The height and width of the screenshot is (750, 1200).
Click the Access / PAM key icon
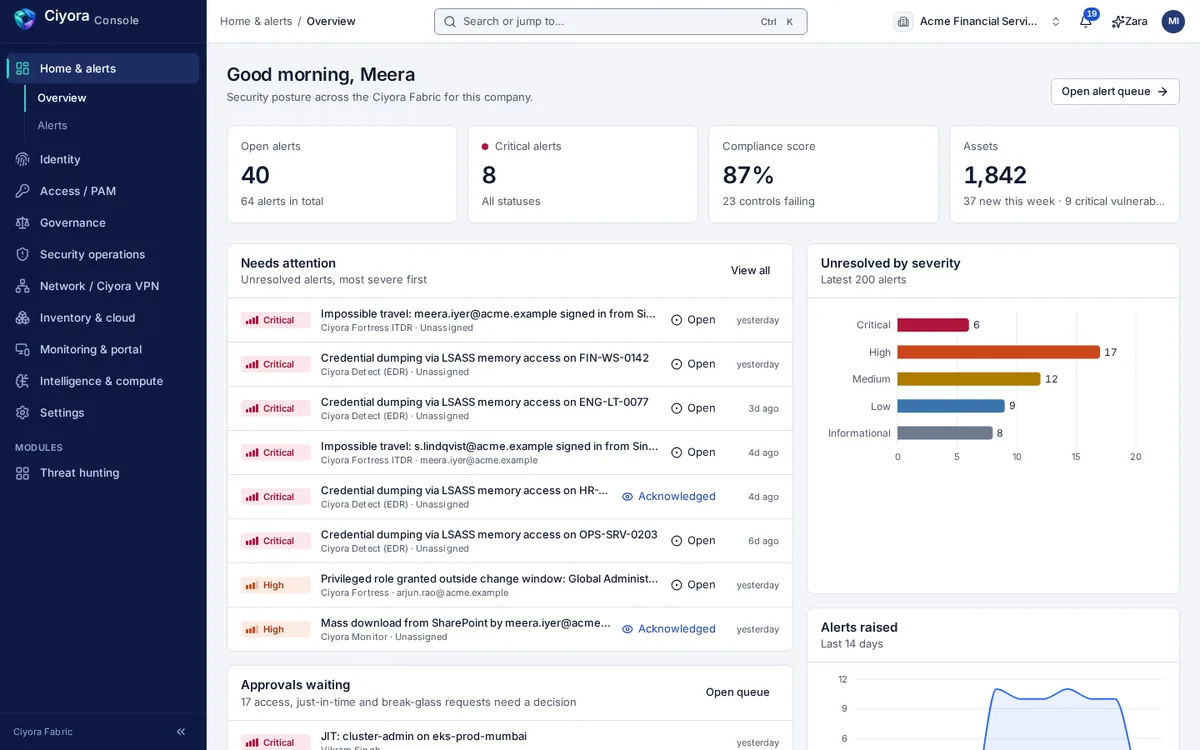[x=22, y=191]
